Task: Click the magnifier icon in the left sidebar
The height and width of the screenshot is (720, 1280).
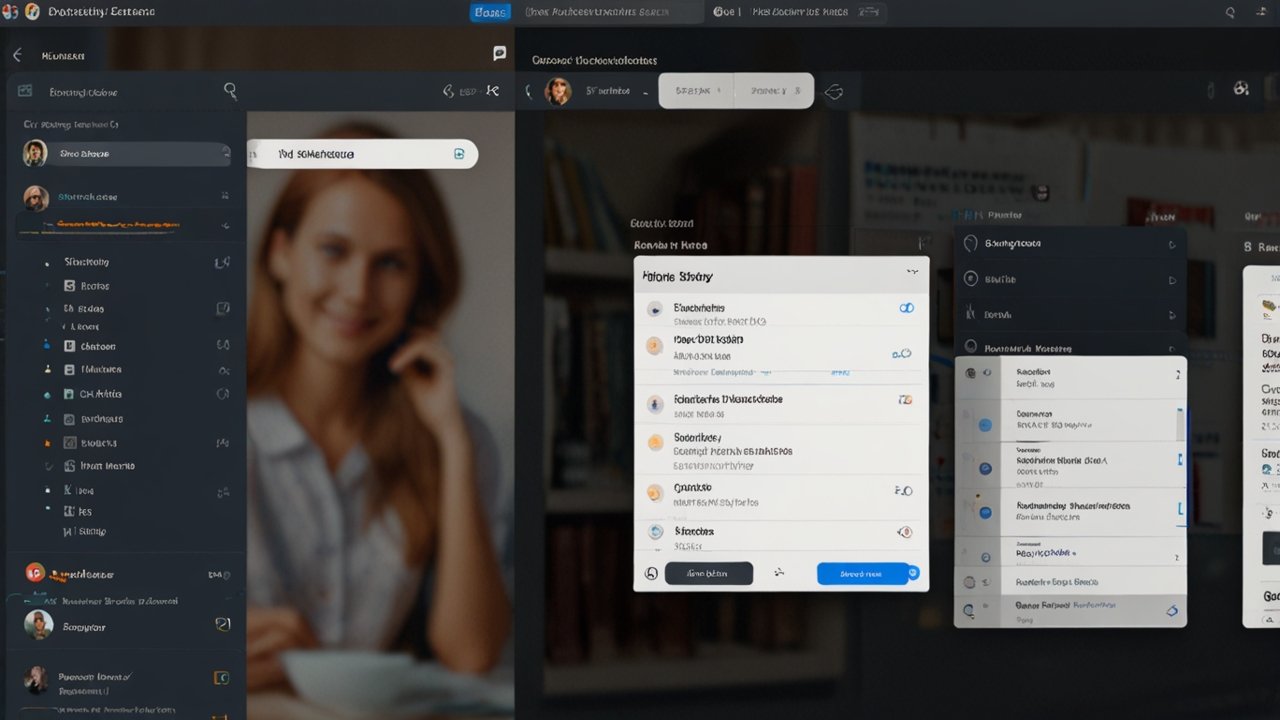Action: tap(230, 91)
